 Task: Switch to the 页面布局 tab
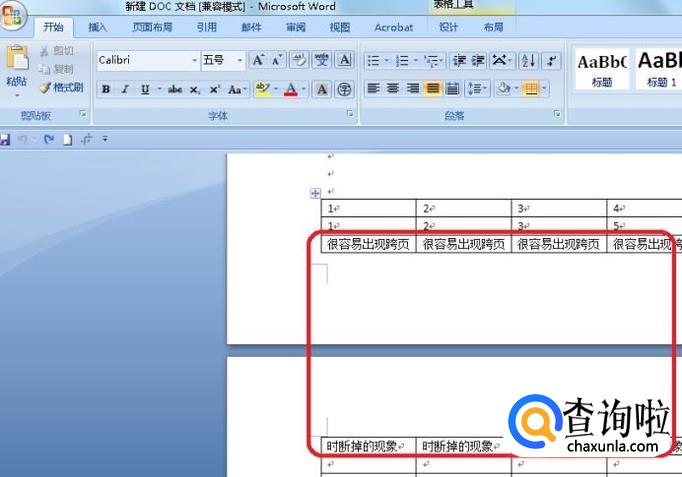pyautogui.click(x=152, y=27)
